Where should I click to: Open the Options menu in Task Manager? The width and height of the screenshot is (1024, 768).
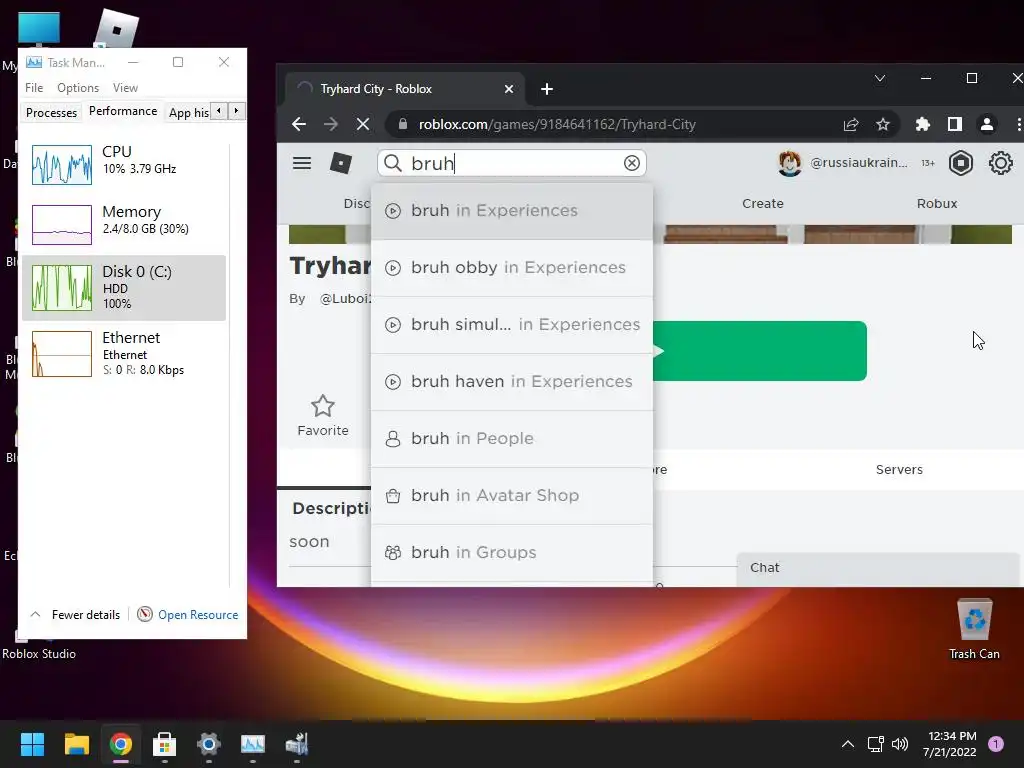(78, 88)
